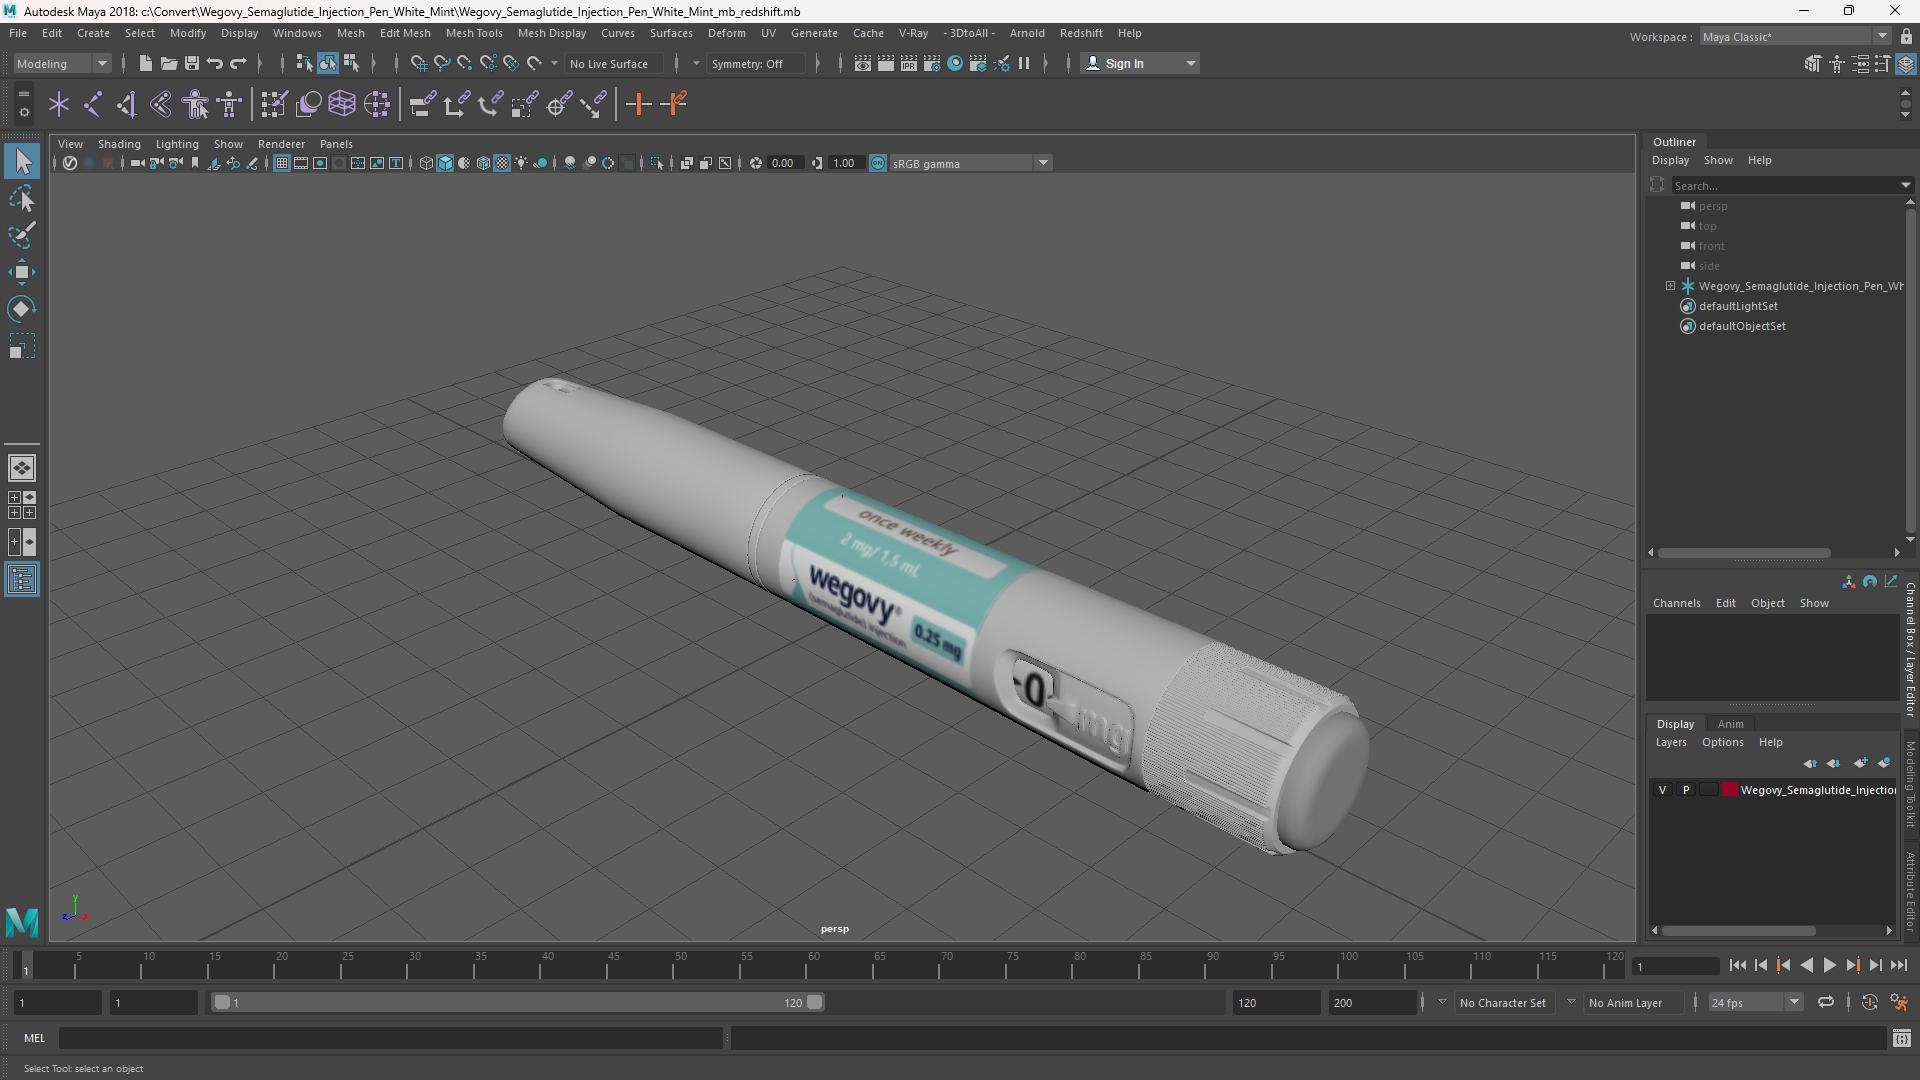Open Outliner Display menu

[1670, 160]
